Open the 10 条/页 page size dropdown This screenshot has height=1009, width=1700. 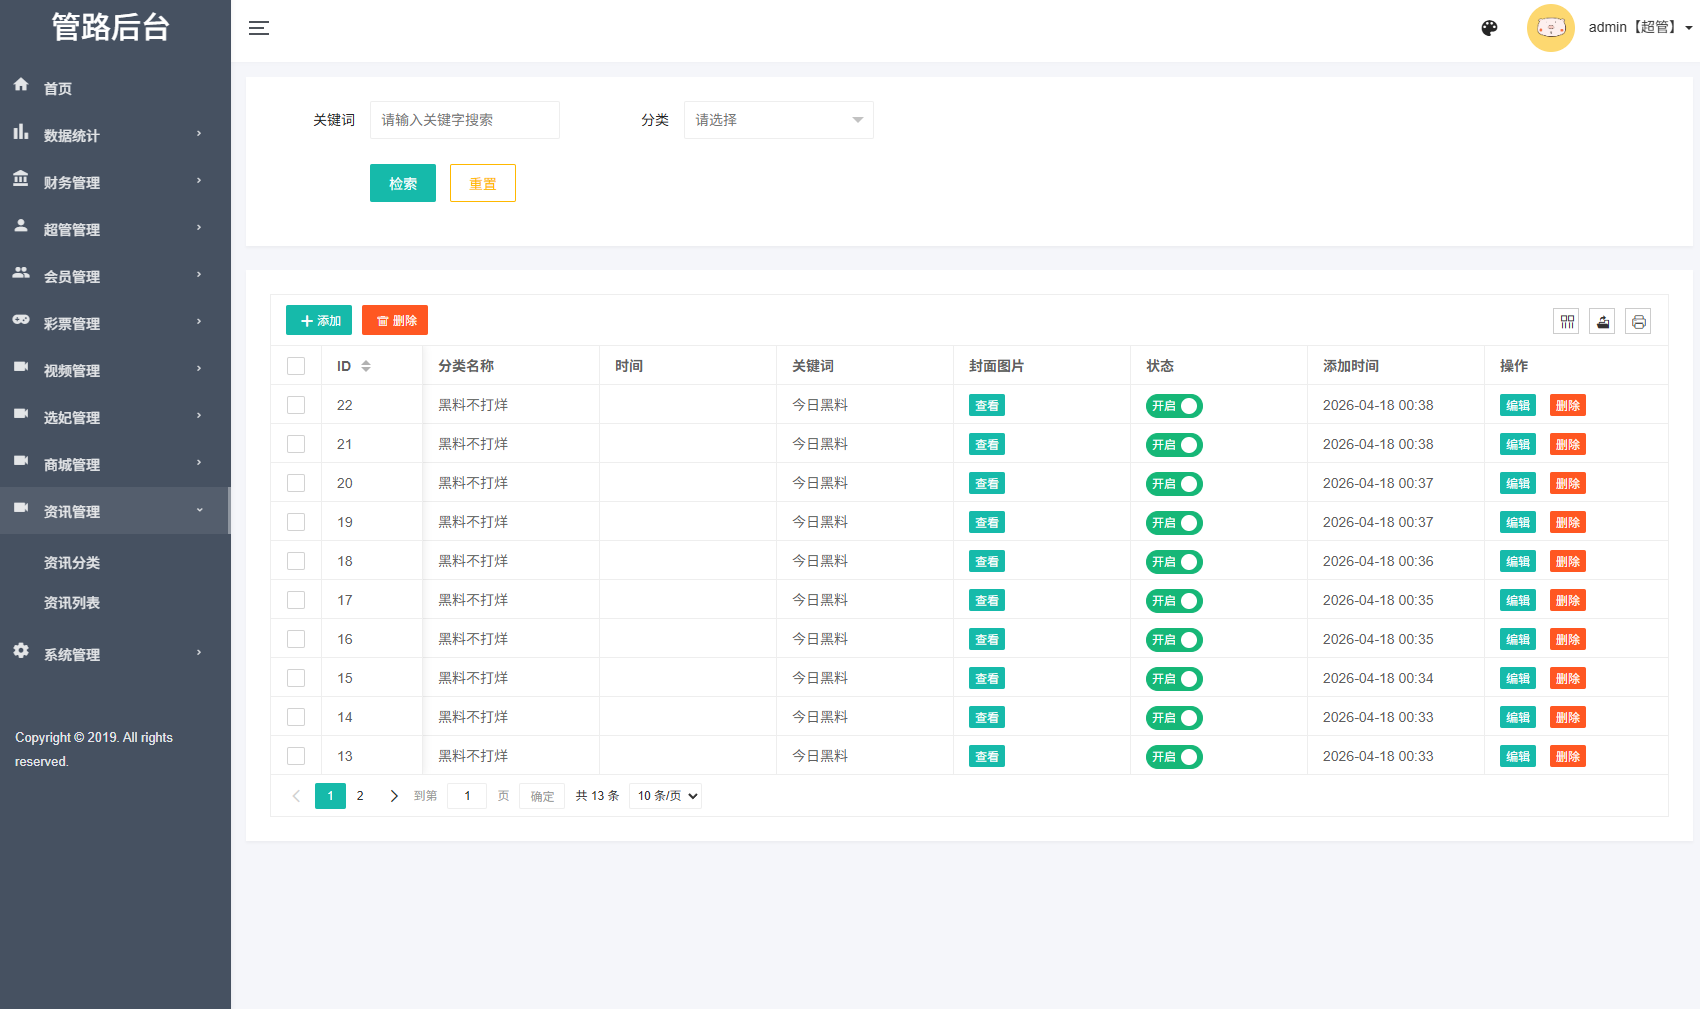click(x=665, y=796)
